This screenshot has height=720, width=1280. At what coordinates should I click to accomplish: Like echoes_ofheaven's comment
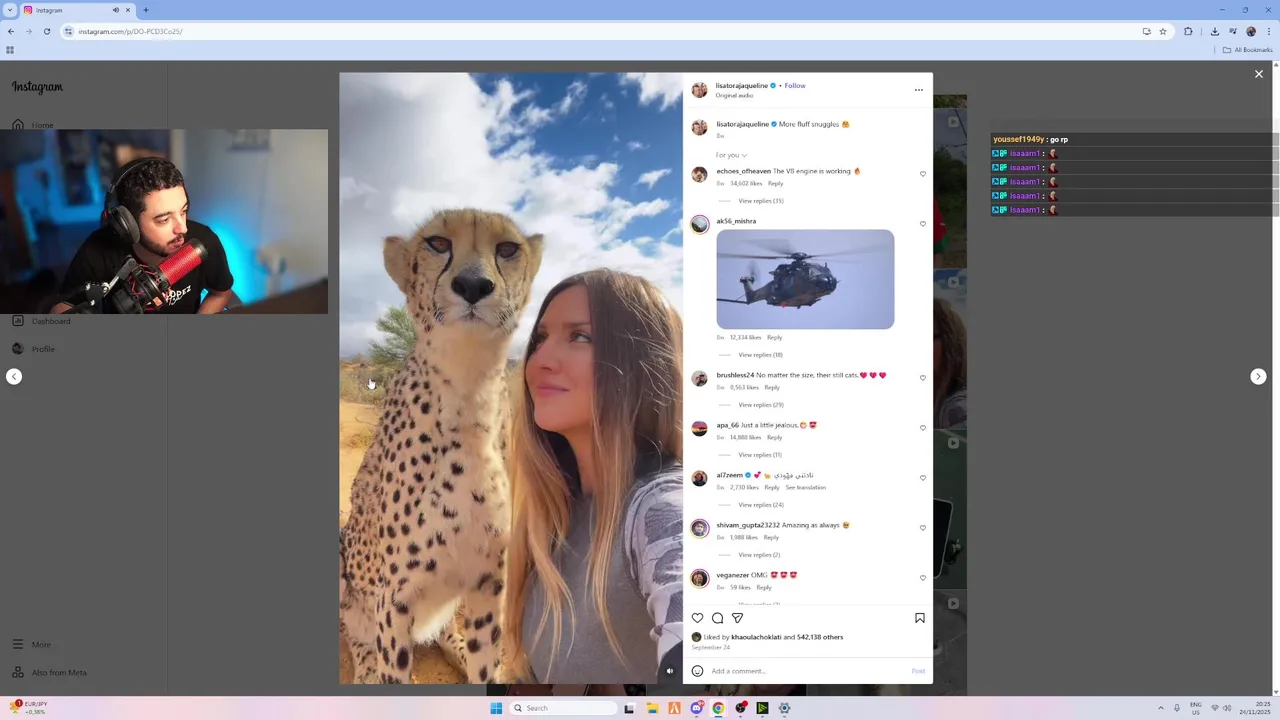click(923, 174)
